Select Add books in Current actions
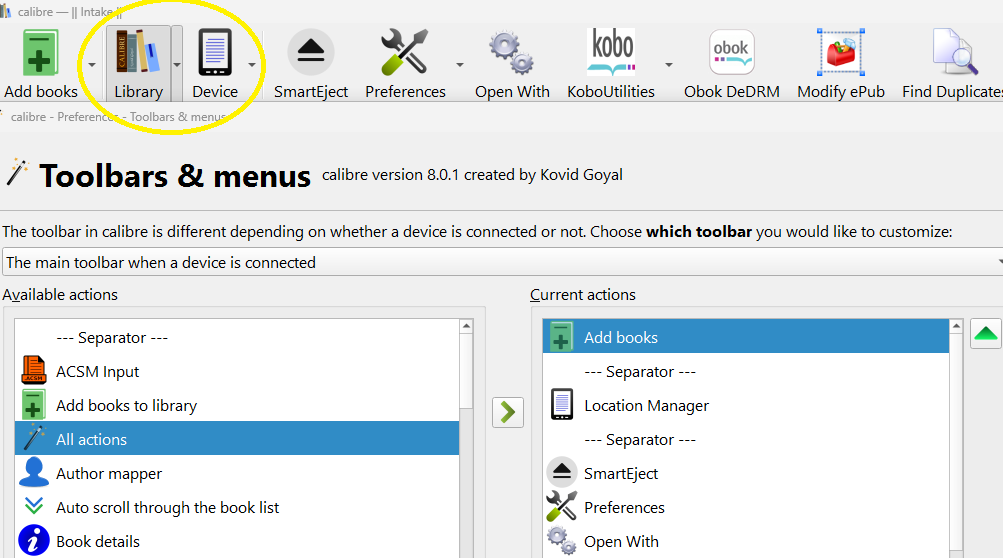This screenshot has width=1003, height=558. (x=746, y=337)
